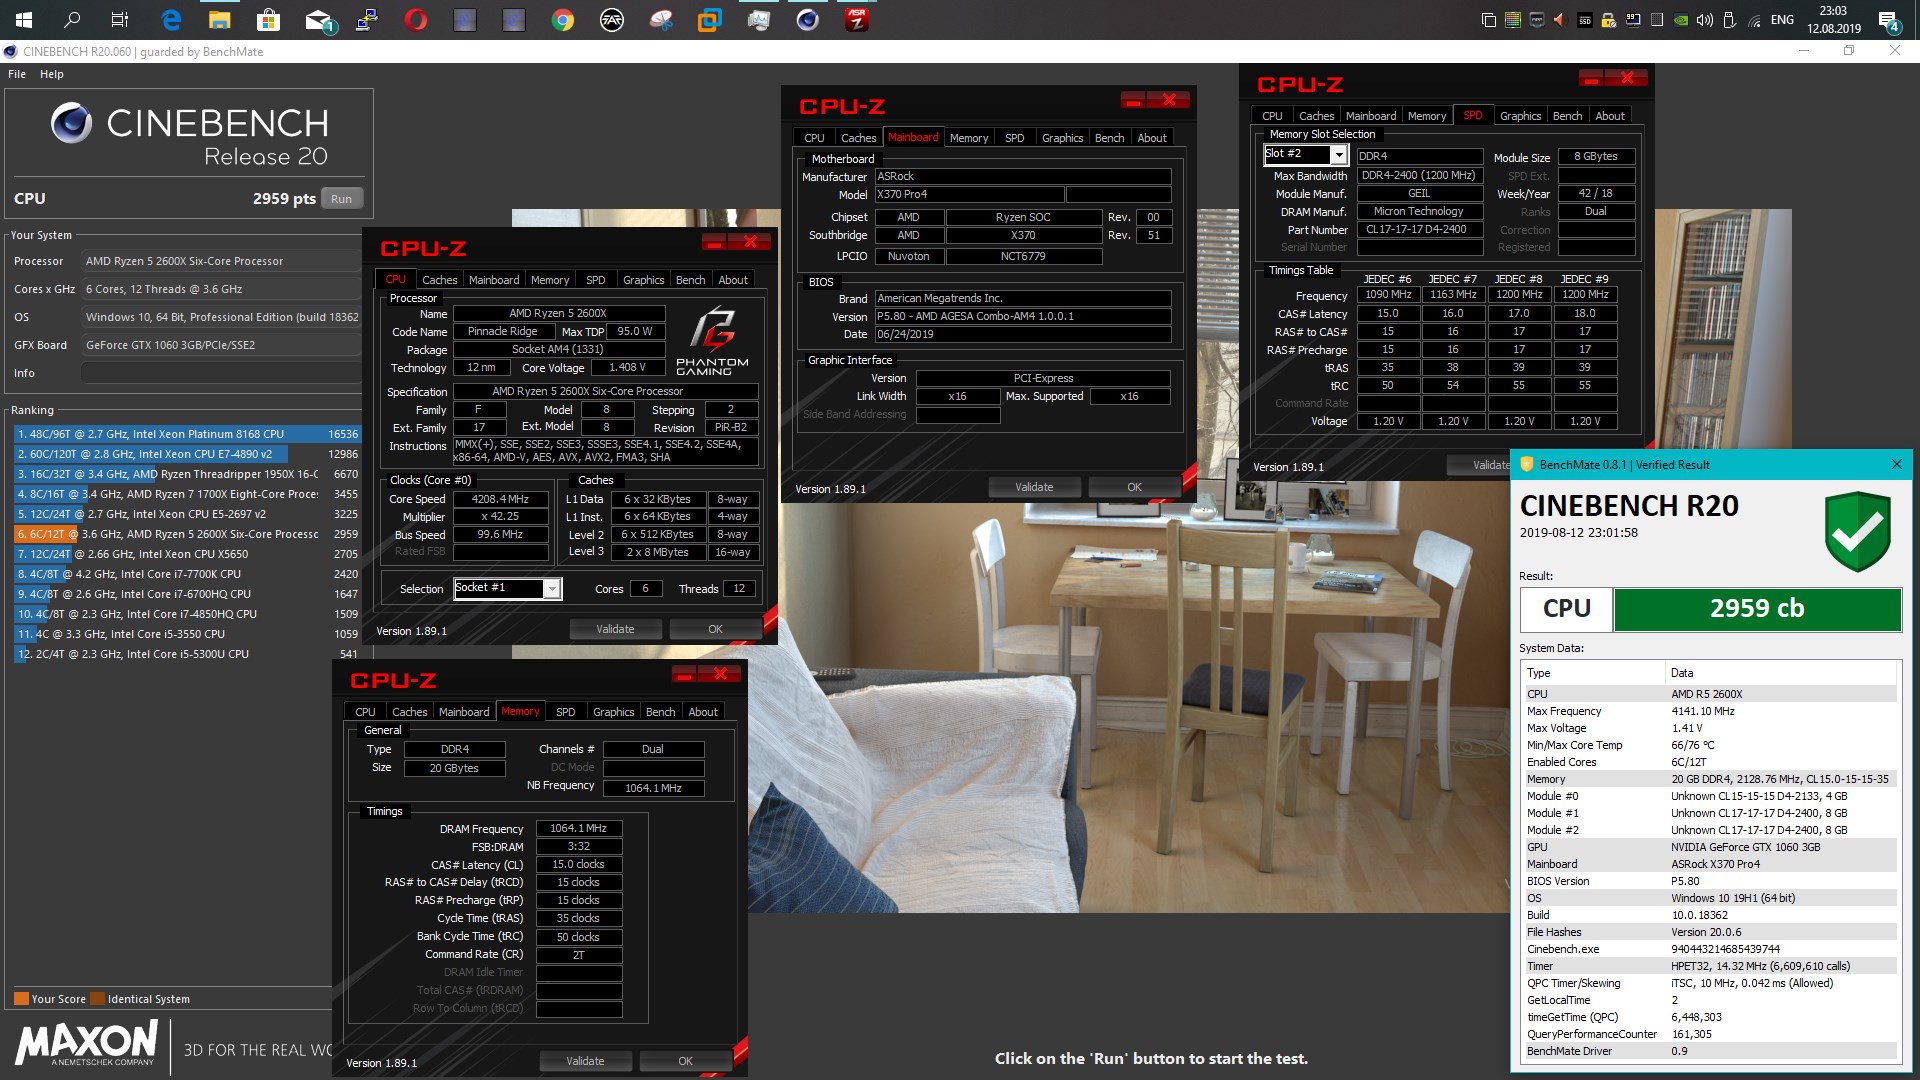Open the Action Center notifications icon
1920x1080 pixels.
pyautogui.click(x=1889, y=20)
